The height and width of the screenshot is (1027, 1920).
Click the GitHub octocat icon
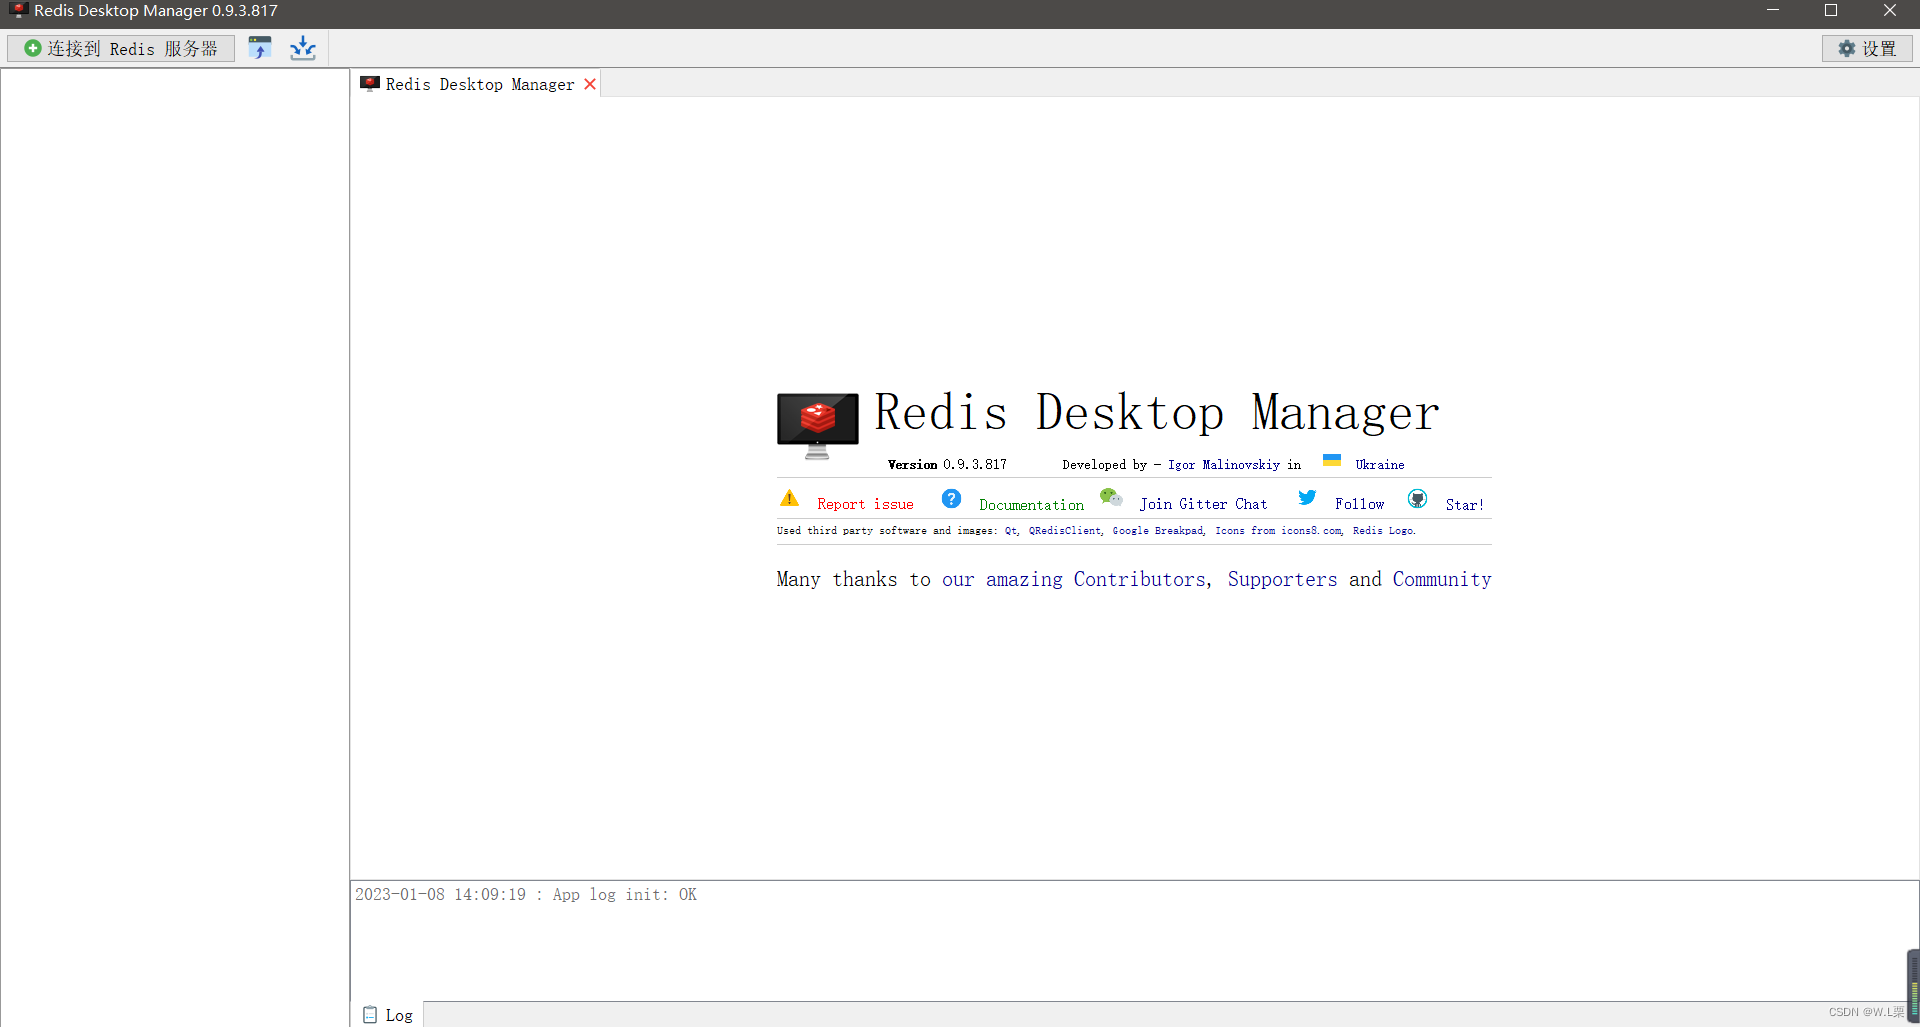[x=1417, y=498]
